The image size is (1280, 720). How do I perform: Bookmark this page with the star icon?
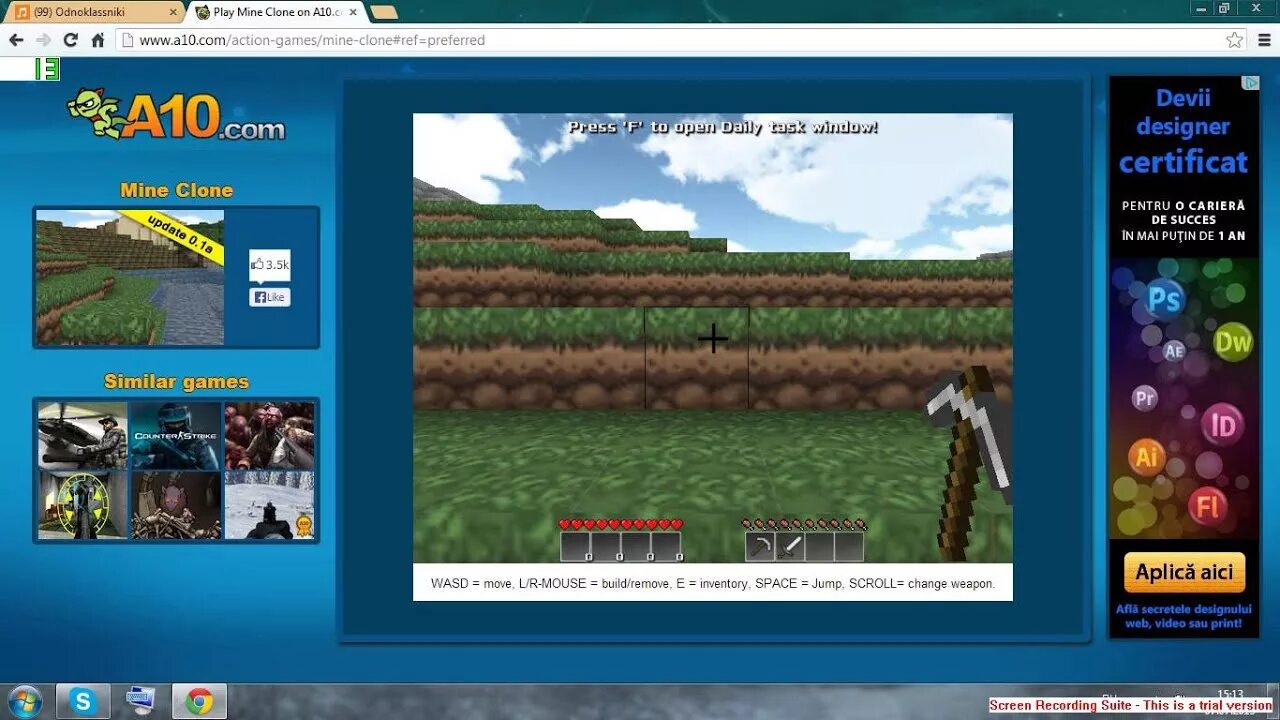click(x=1235, y=40)
